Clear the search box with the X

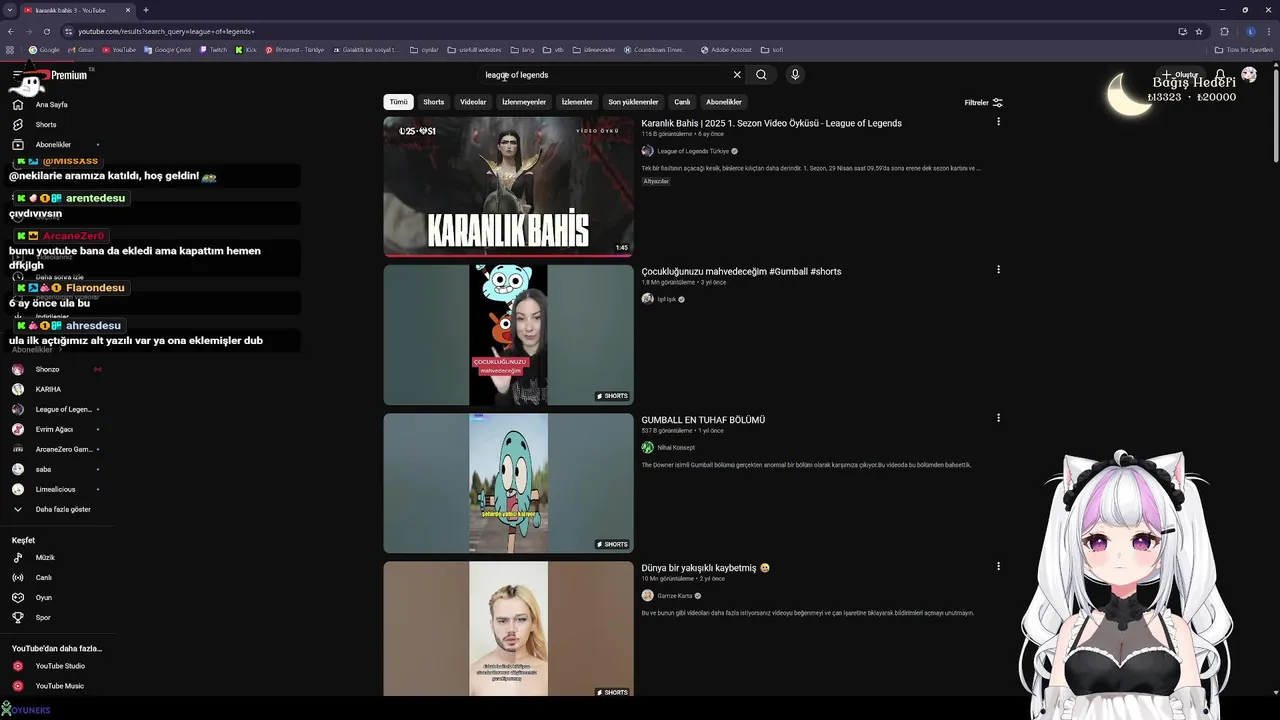pos(737,75)
